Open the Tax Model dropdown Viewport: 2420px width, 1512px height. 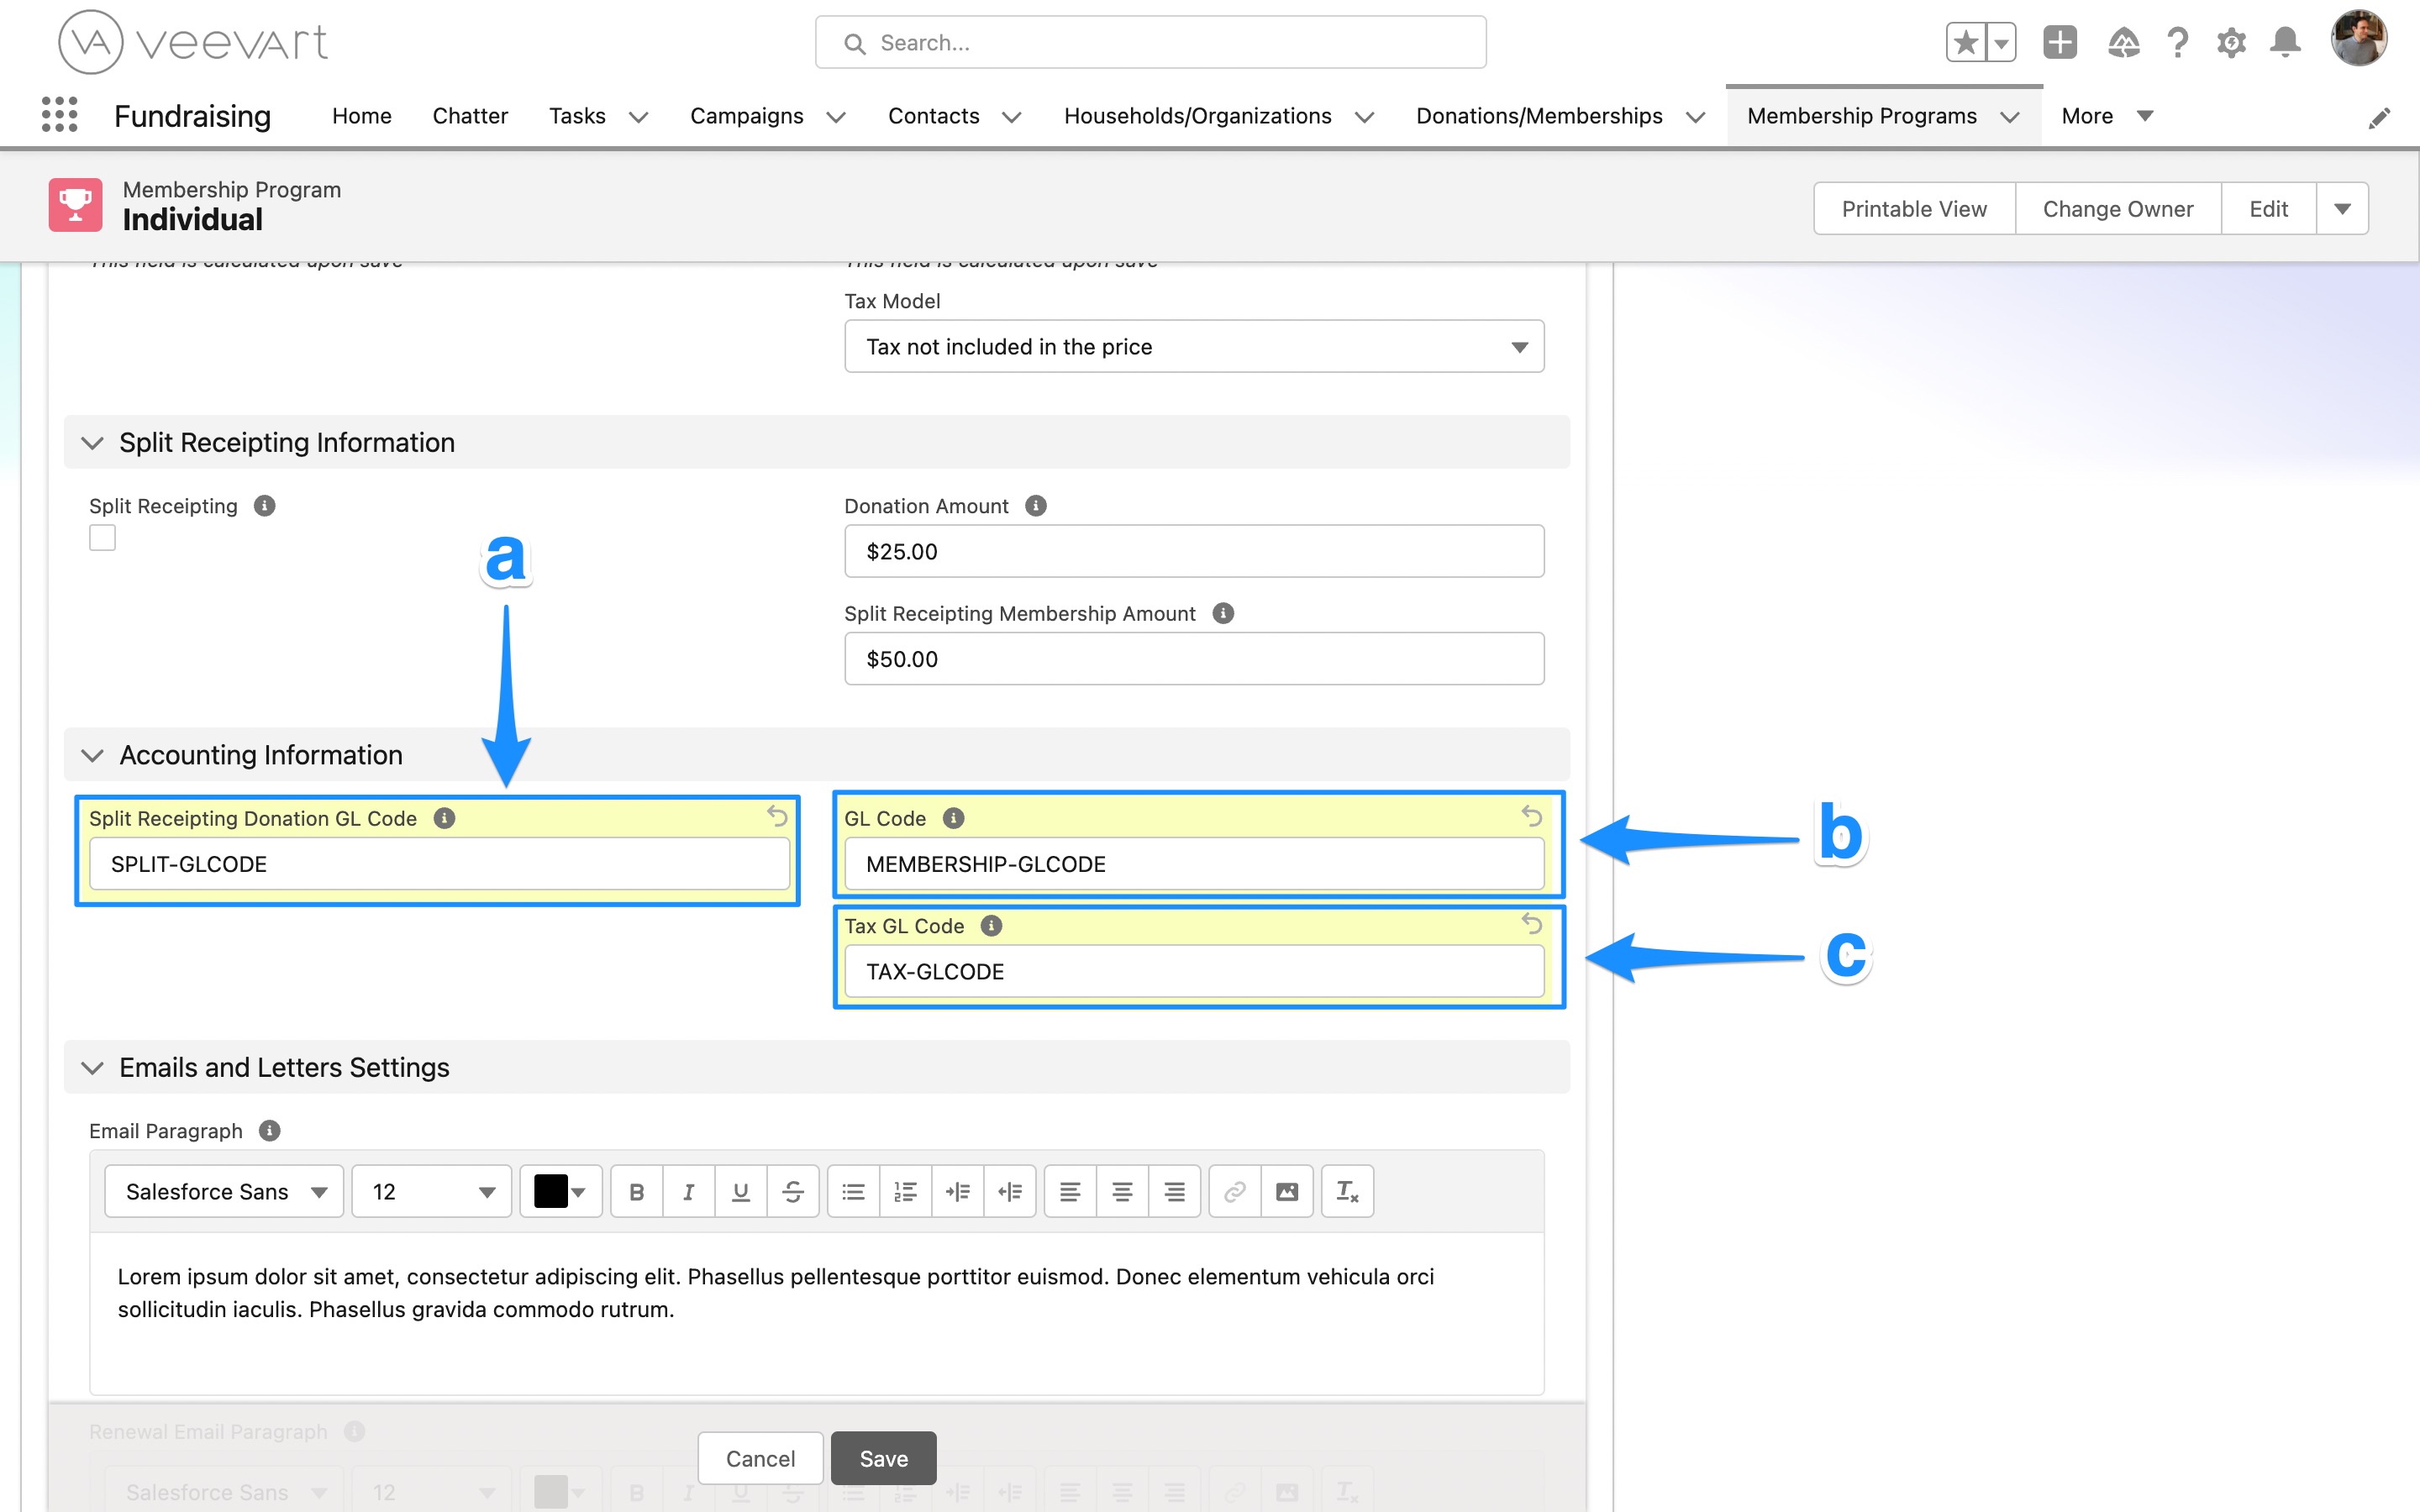tap(1193, 346)
